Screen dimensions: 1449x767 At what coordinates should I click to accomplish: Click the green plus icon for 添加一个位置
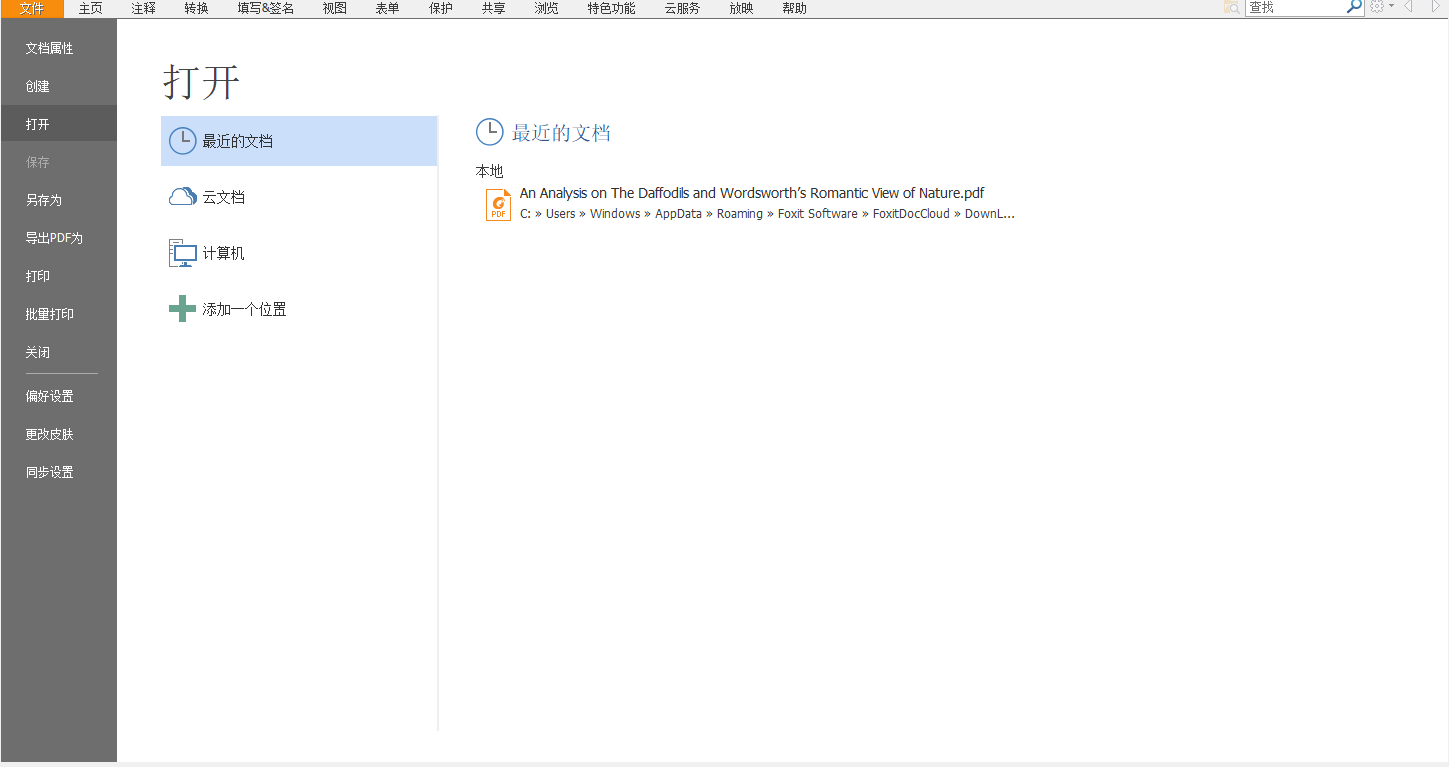pyautogui.click(x=182, y=310)
